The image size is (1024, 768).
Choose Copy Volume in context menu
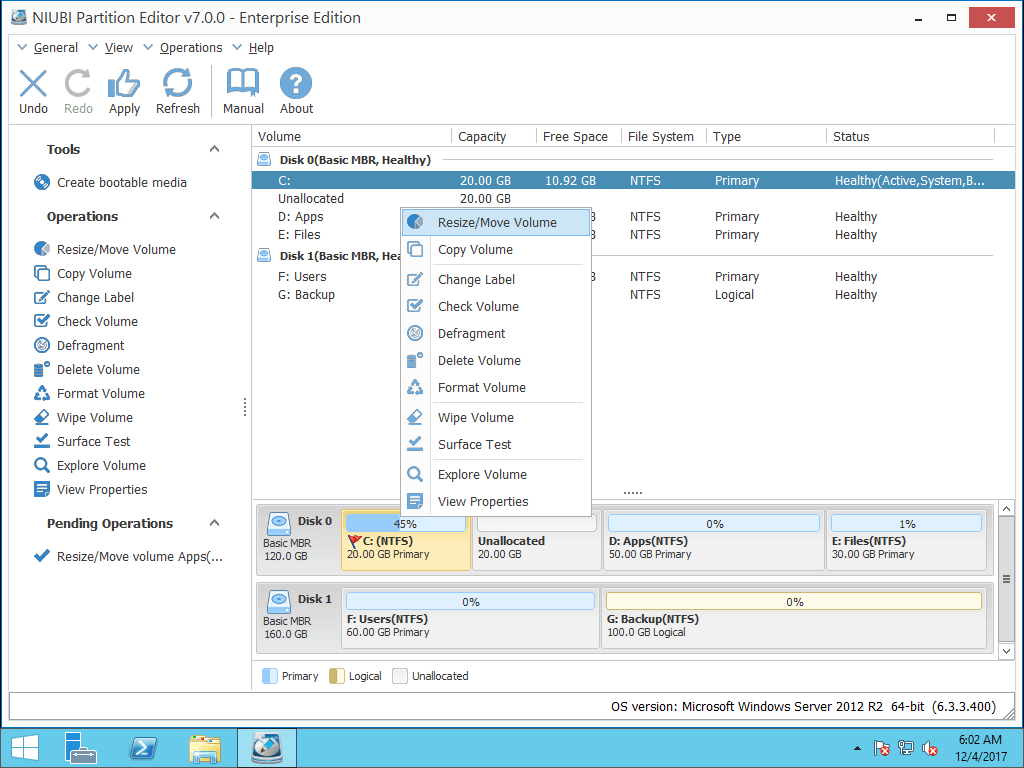(x=496, y=249)
